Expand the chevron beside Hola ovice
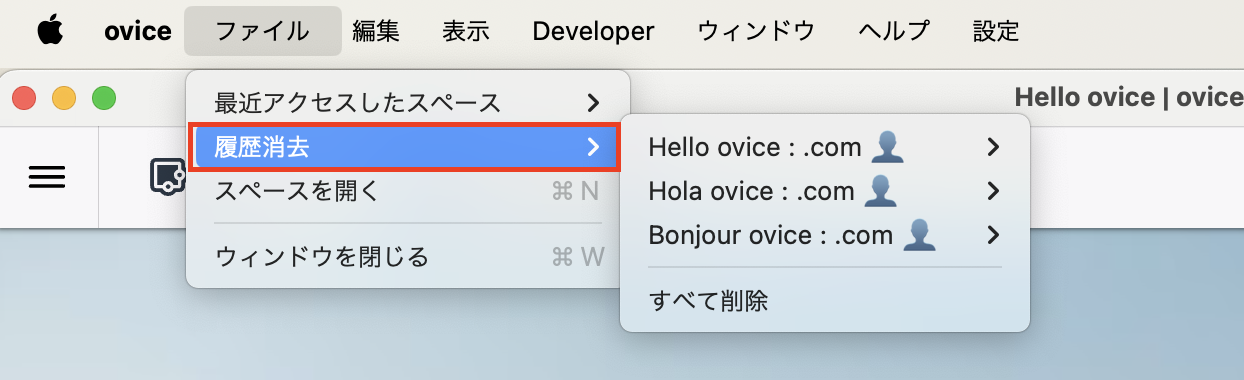This screenshot has height=380, width=1244. click(993, 190)
